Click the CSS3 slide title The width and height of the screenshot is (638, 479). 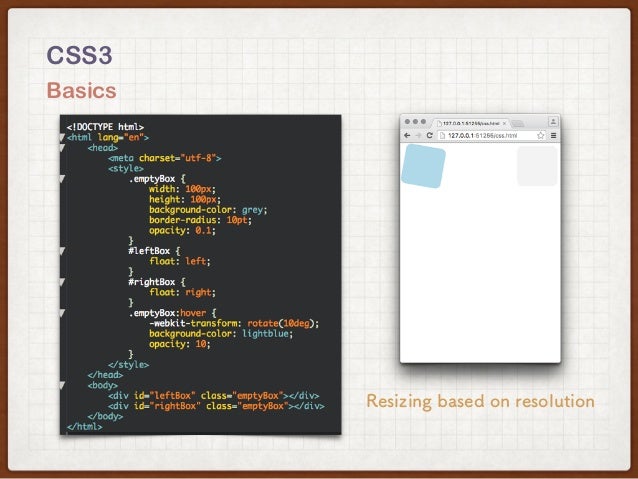tap(79, 55)
